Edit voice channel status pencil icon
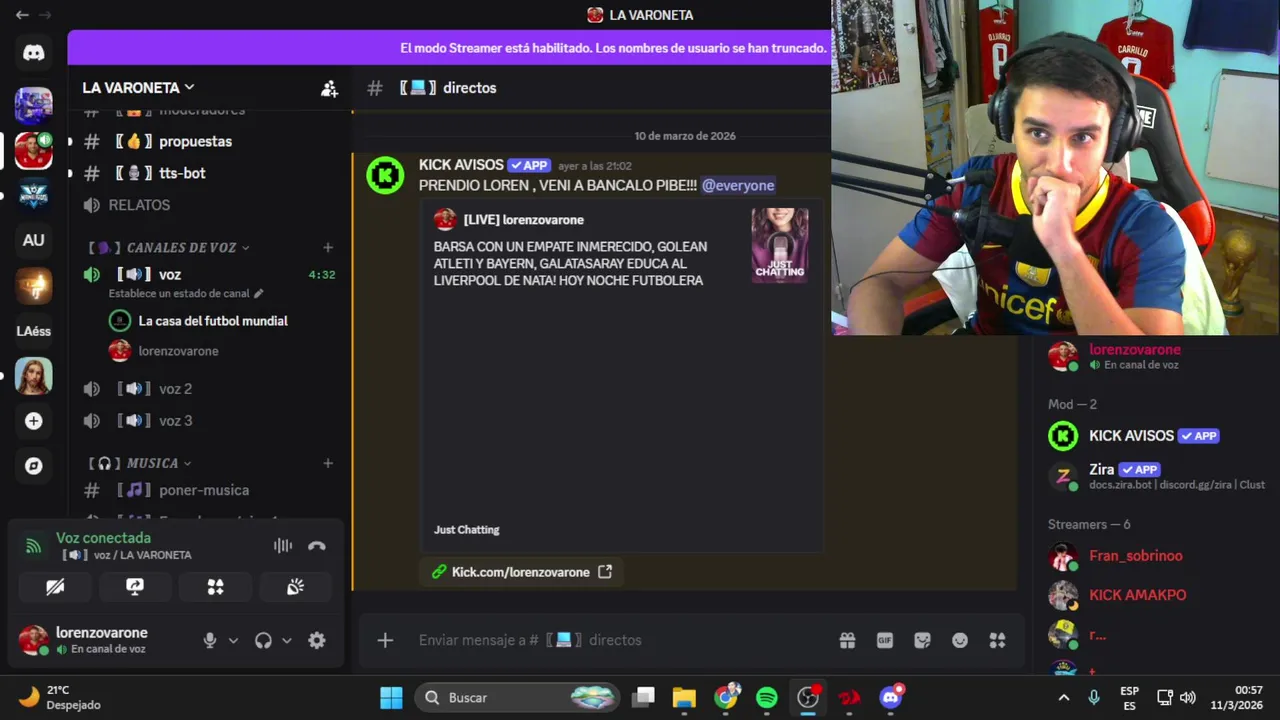This screenshot has height=720, width=1280. (259, 294)
